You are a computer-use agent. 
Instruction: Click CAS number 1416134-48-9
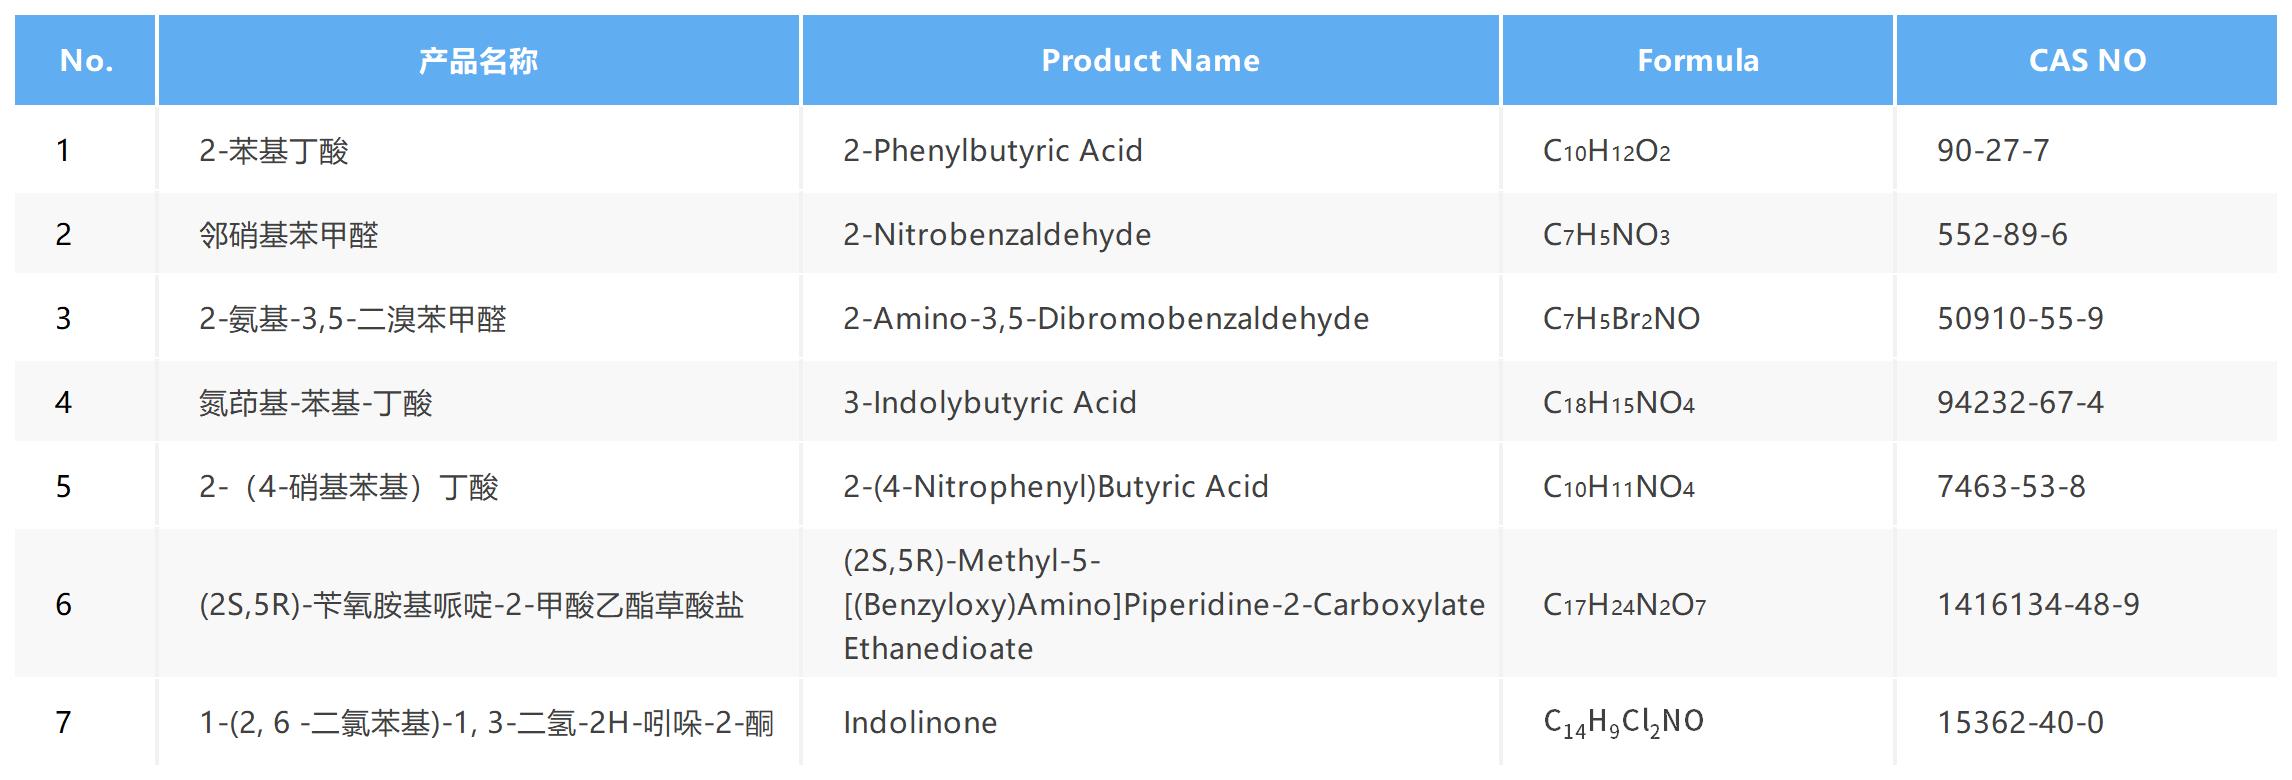tap(2037, 605)
